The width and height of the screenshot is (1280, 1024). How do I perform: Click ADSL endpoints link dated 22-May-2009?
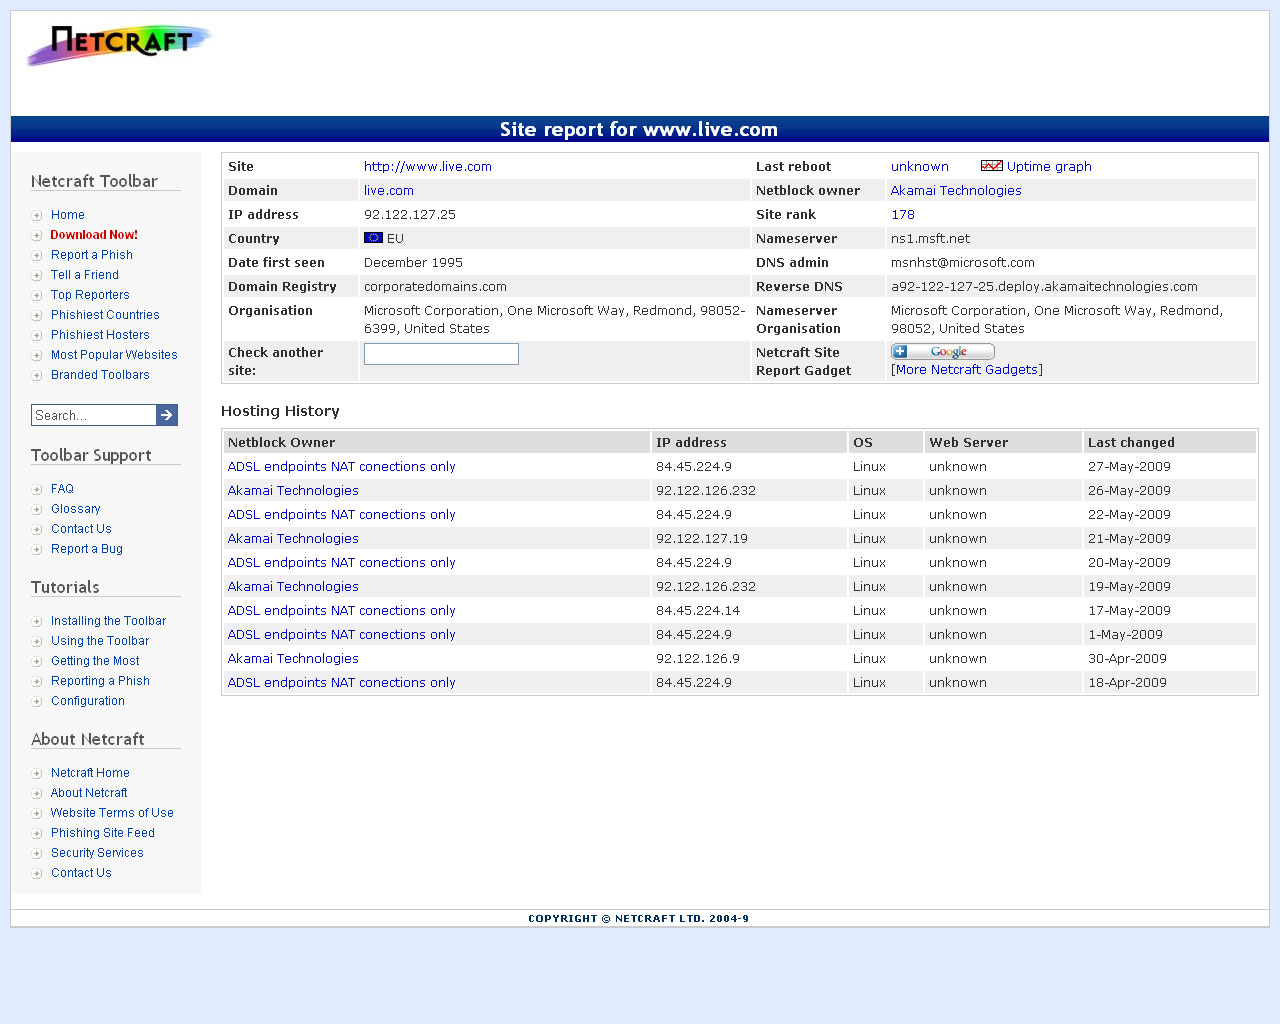[342, 515]
